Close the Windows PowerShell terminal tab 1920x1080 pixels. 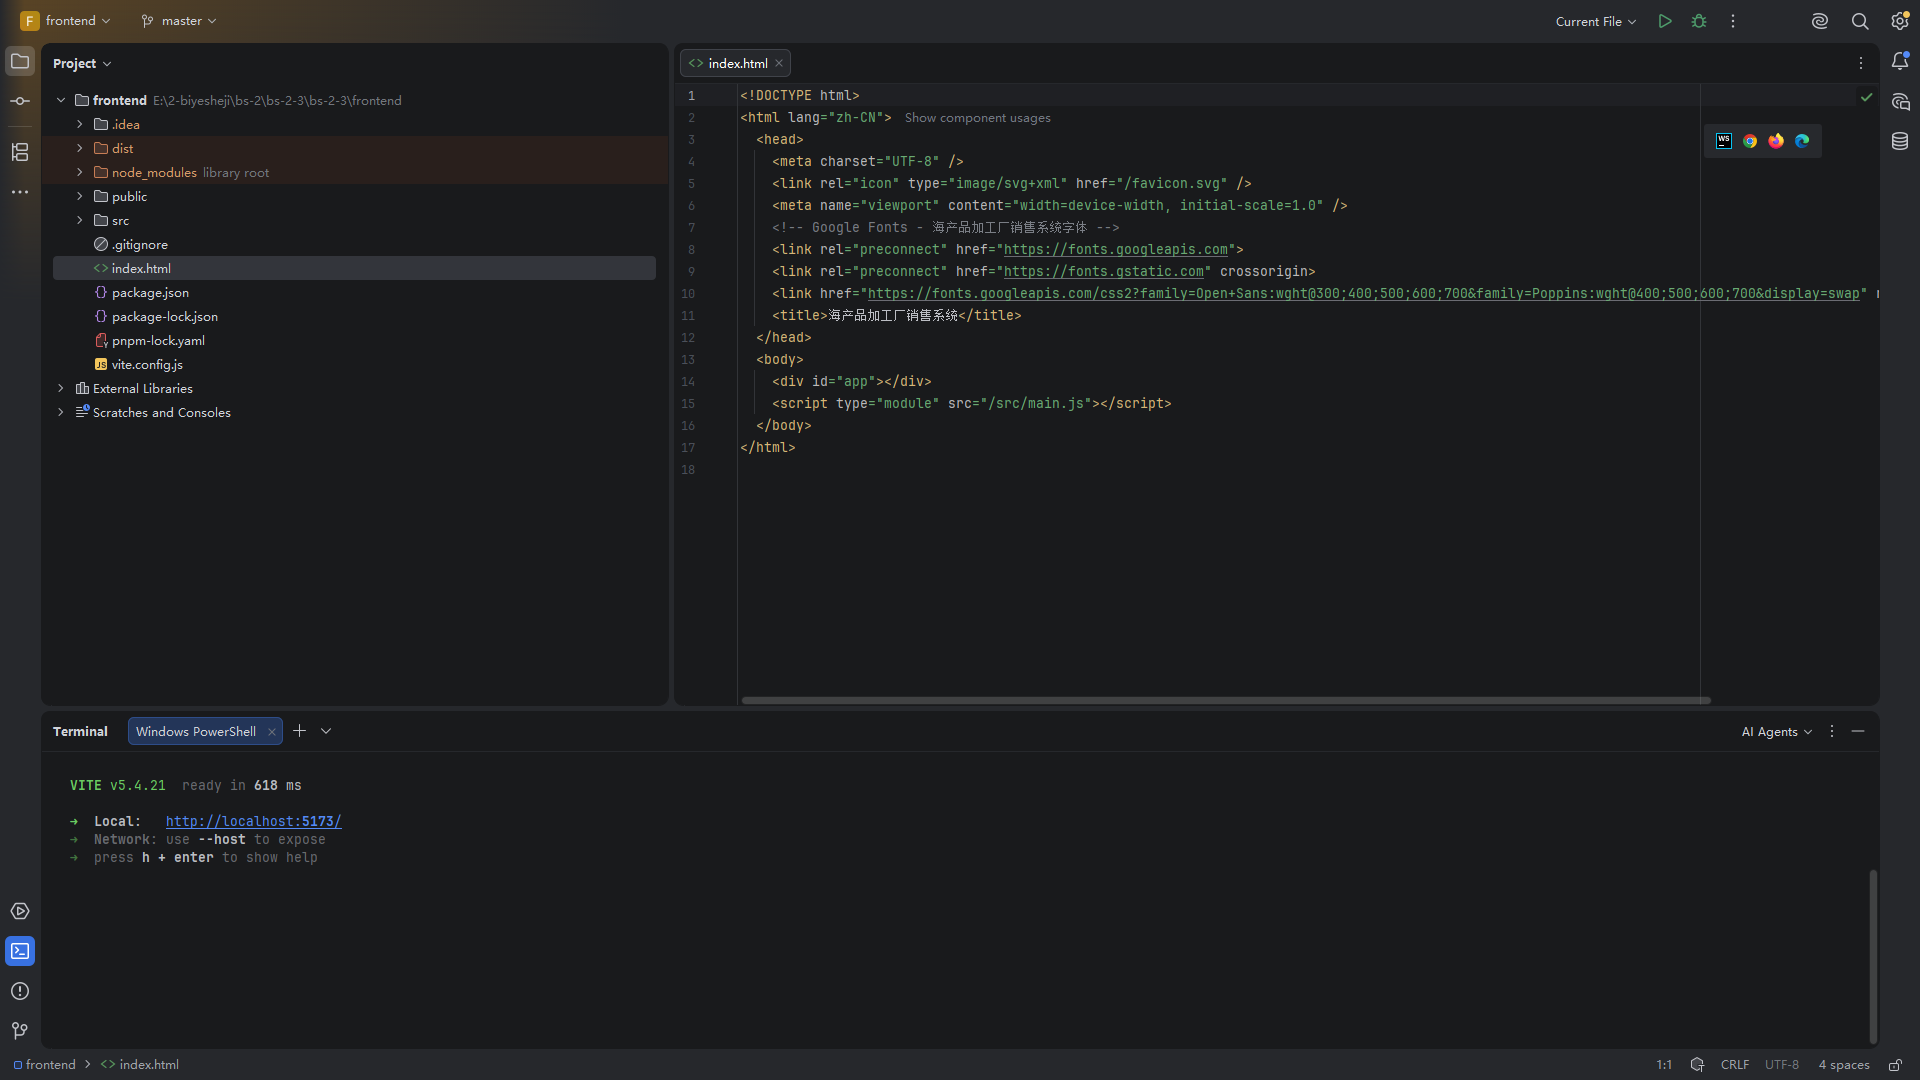(271, 732)
